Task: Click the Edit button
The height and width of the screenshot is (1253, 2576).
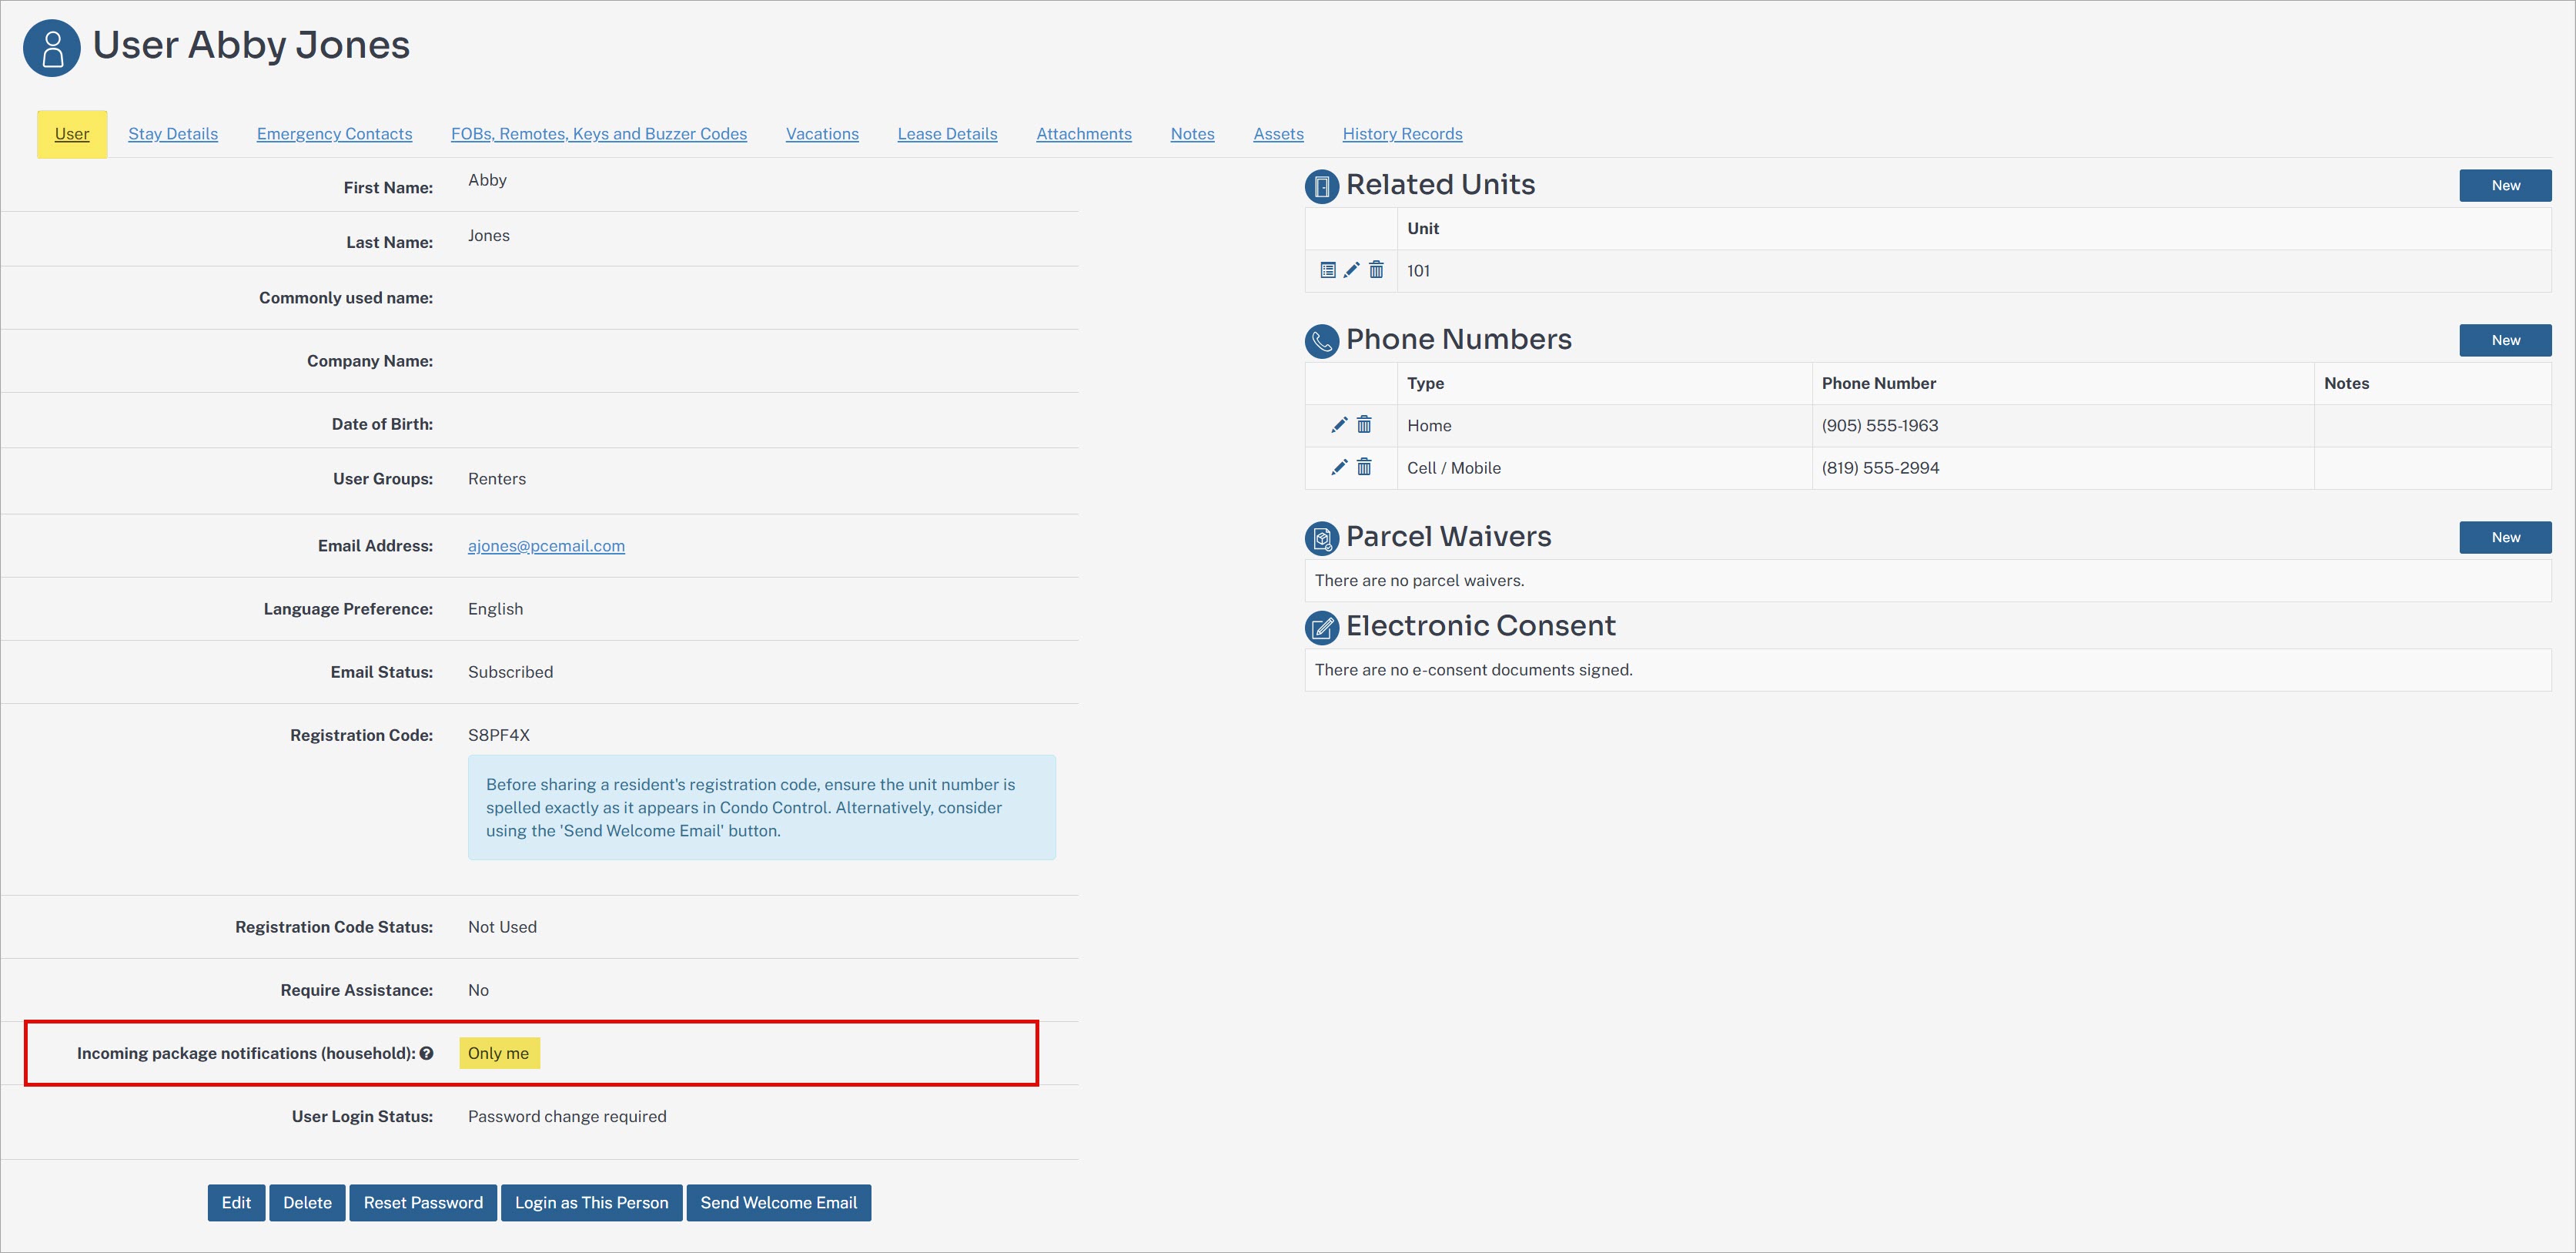Action: 236,1203
